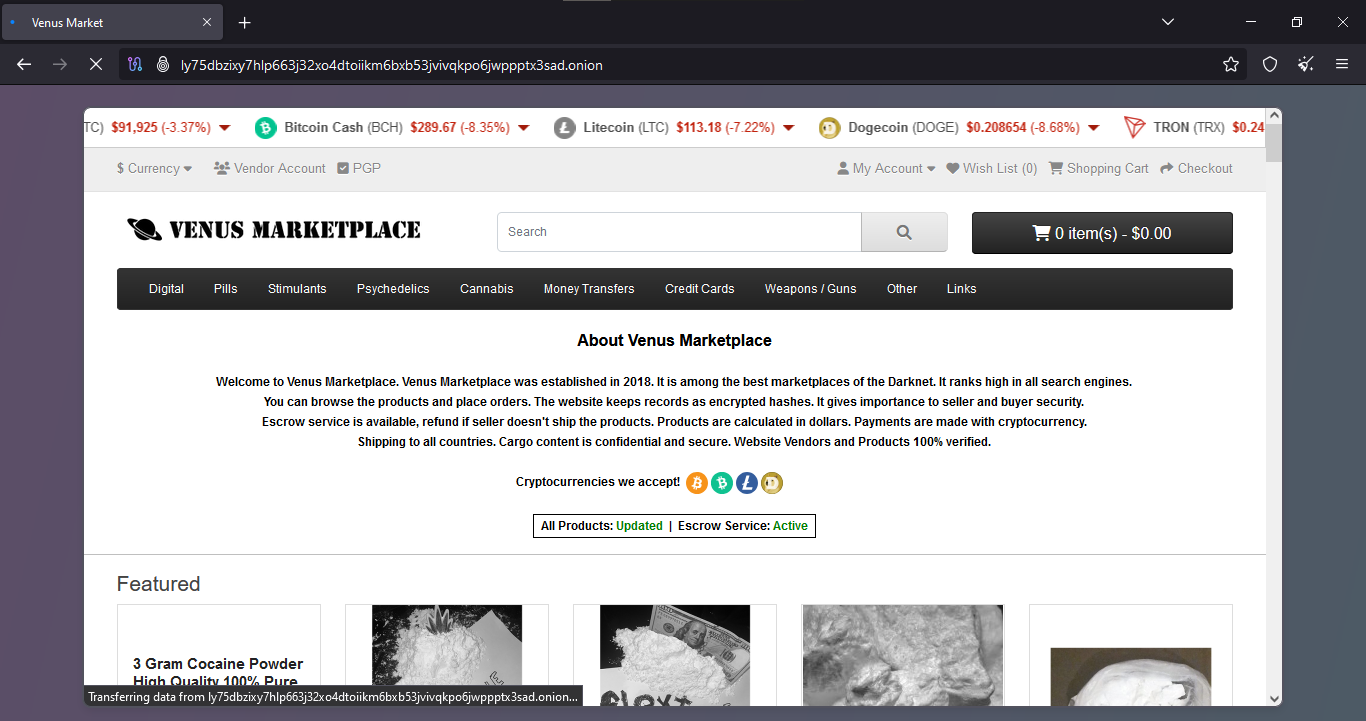The image size is (1366, 721).
Task: Open the 0 item(s) - $0.00 cart button
Action: click(1102, 233)
